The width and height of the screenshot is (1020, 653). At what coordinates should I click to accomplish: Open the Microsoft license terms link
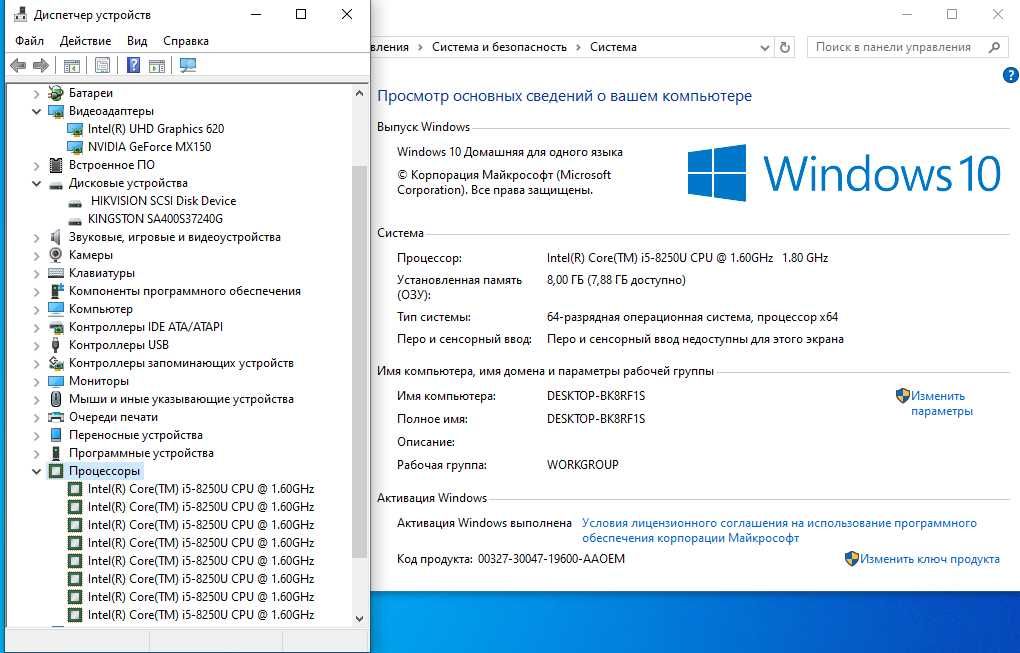pyautogui.click(x=779, y=530)
